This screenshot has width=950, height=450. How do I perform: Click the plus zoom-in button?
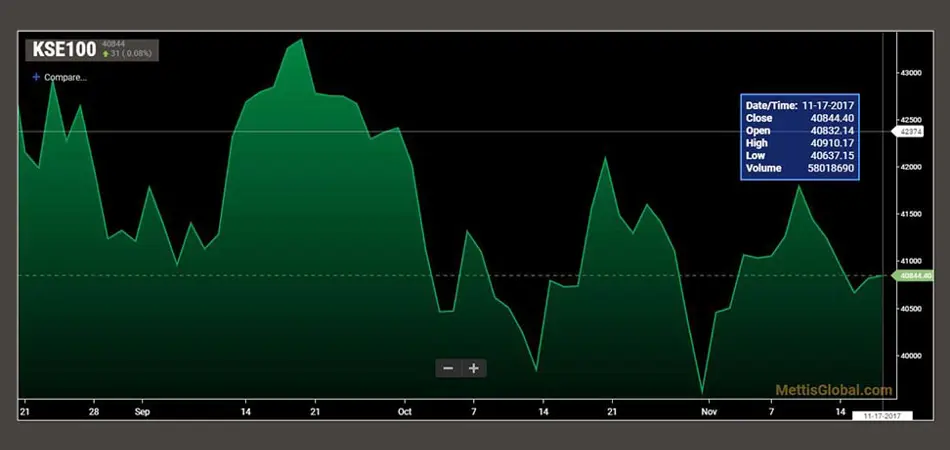click(474, 368)
